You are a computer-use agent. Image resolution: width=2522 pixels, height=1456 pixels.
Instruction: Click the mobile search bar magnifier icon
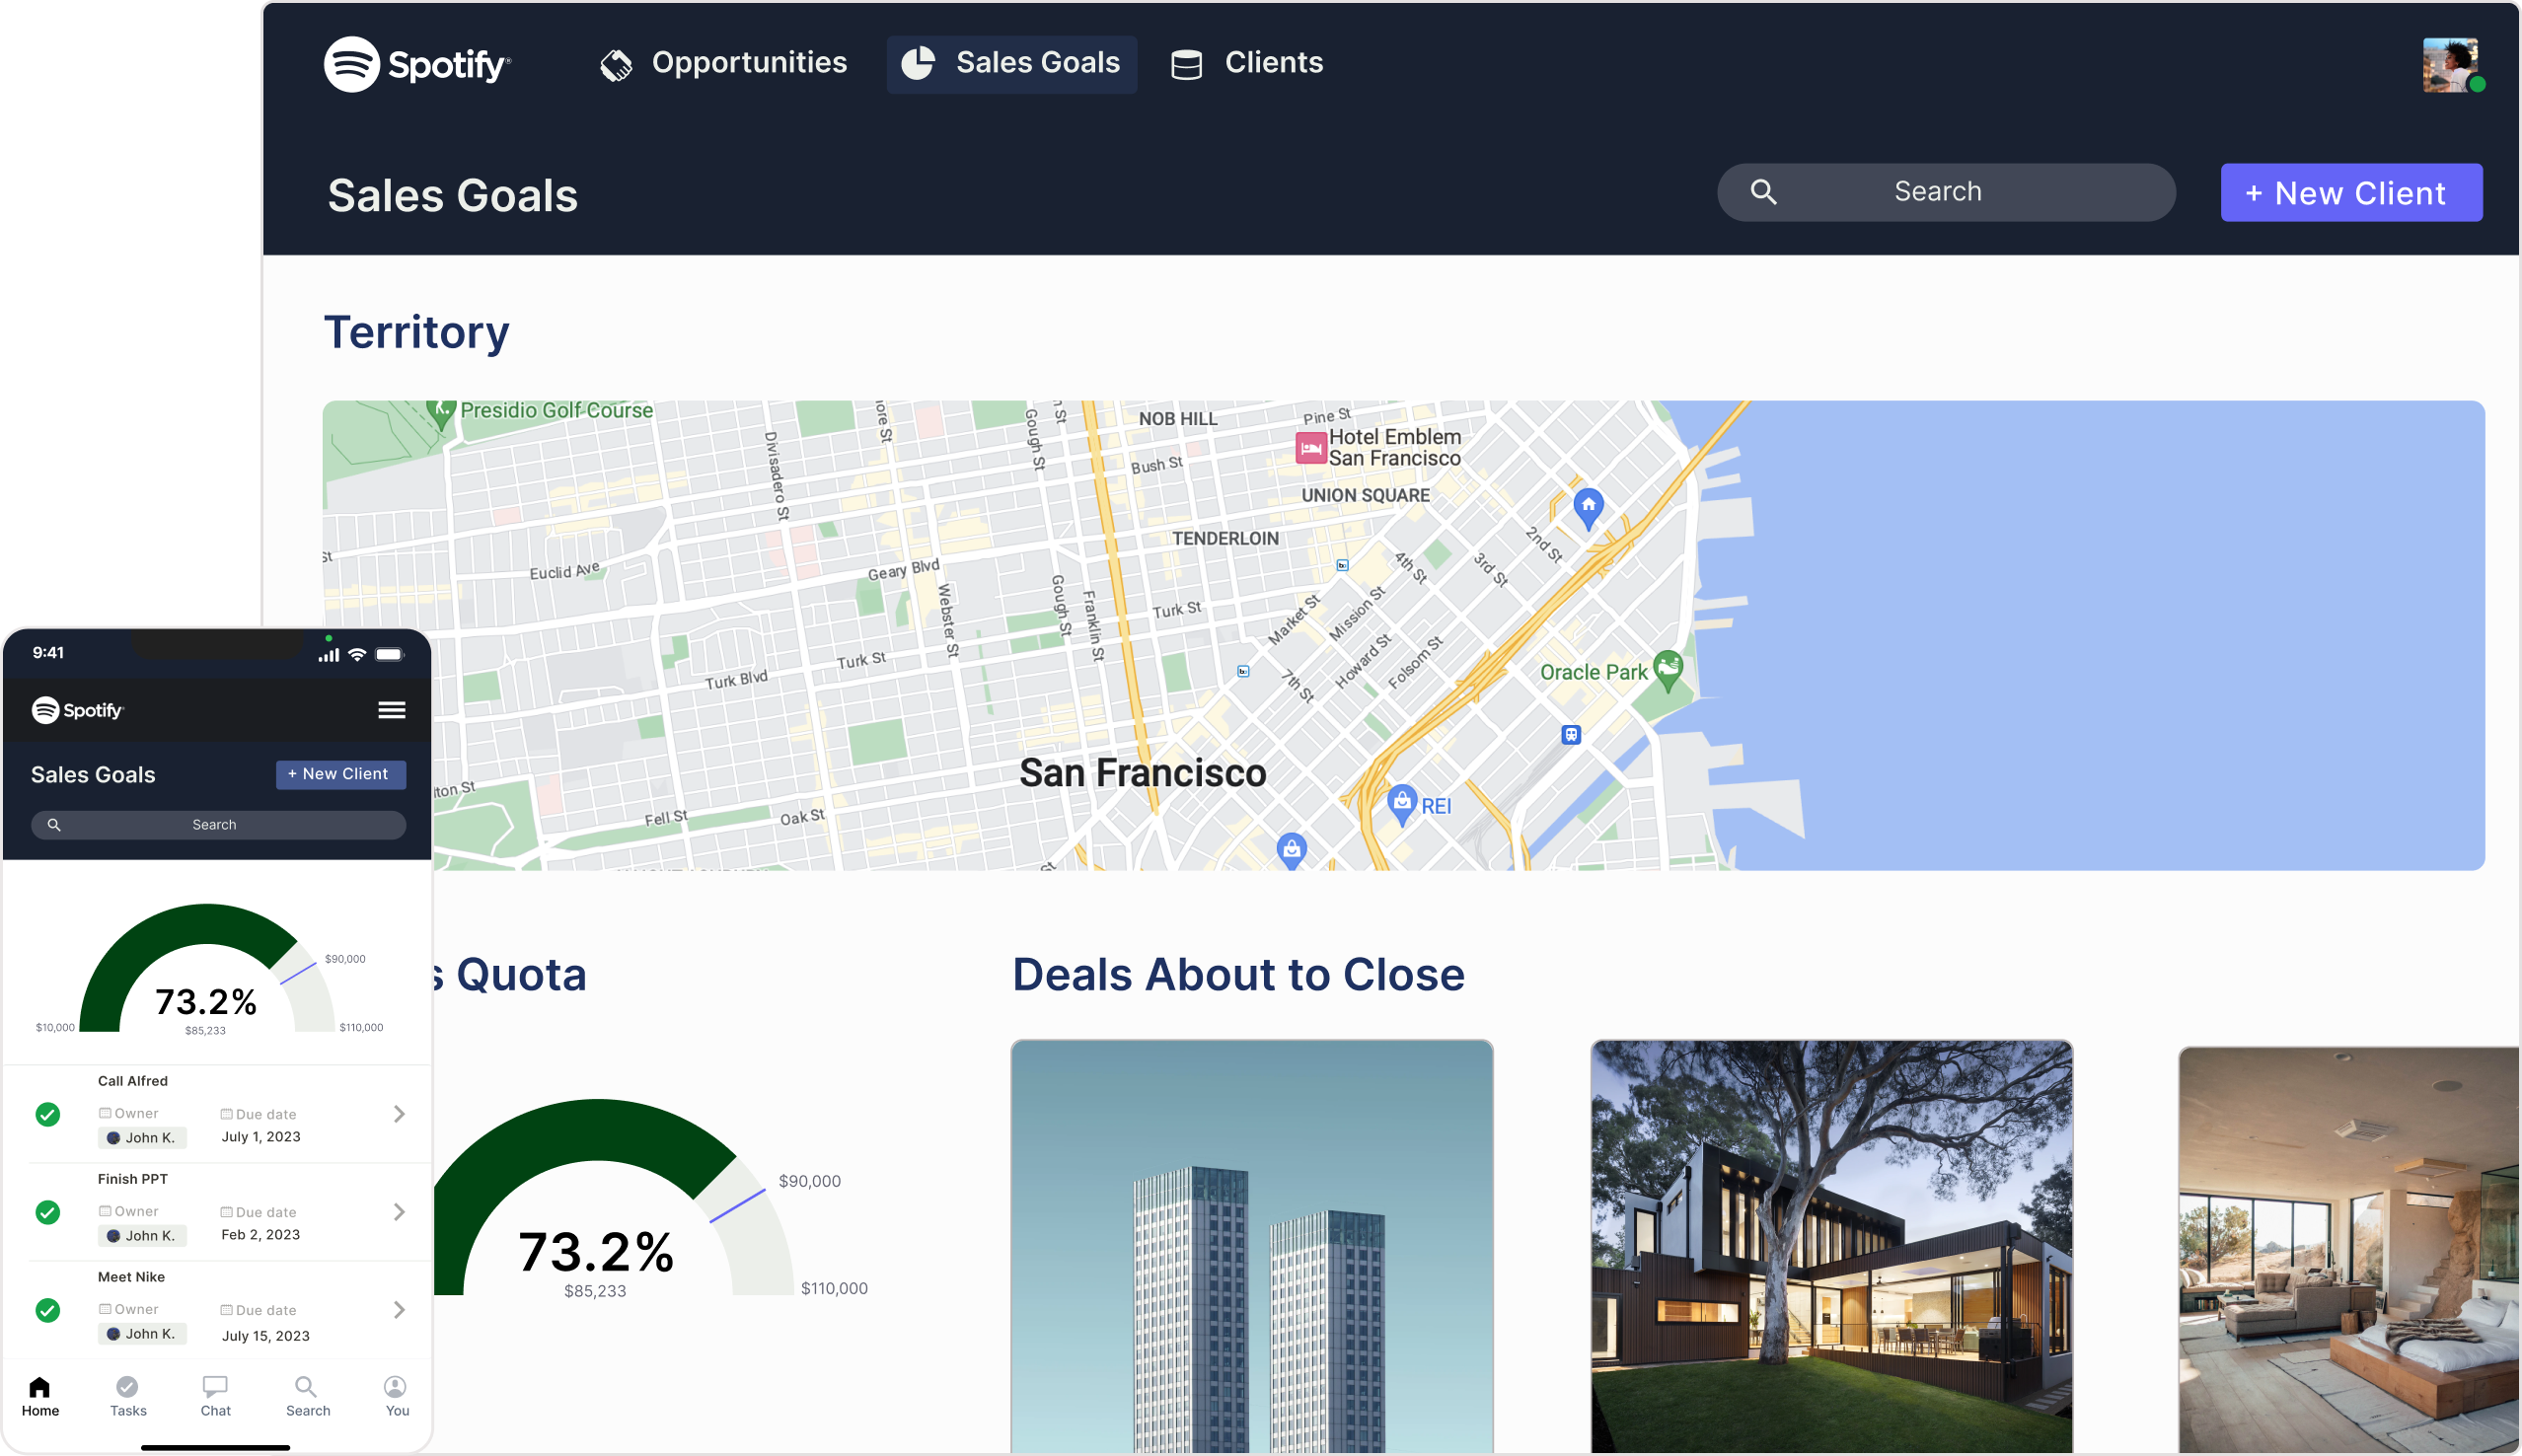(x=54, y=825)
